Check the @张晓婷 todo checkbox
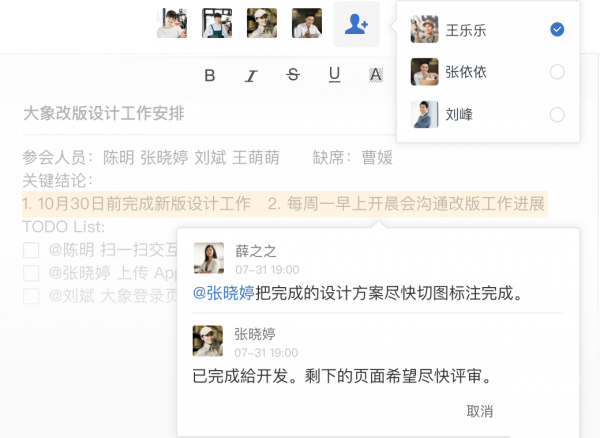The height and width of the screenshot is (438, 600). tap(31, 273)
